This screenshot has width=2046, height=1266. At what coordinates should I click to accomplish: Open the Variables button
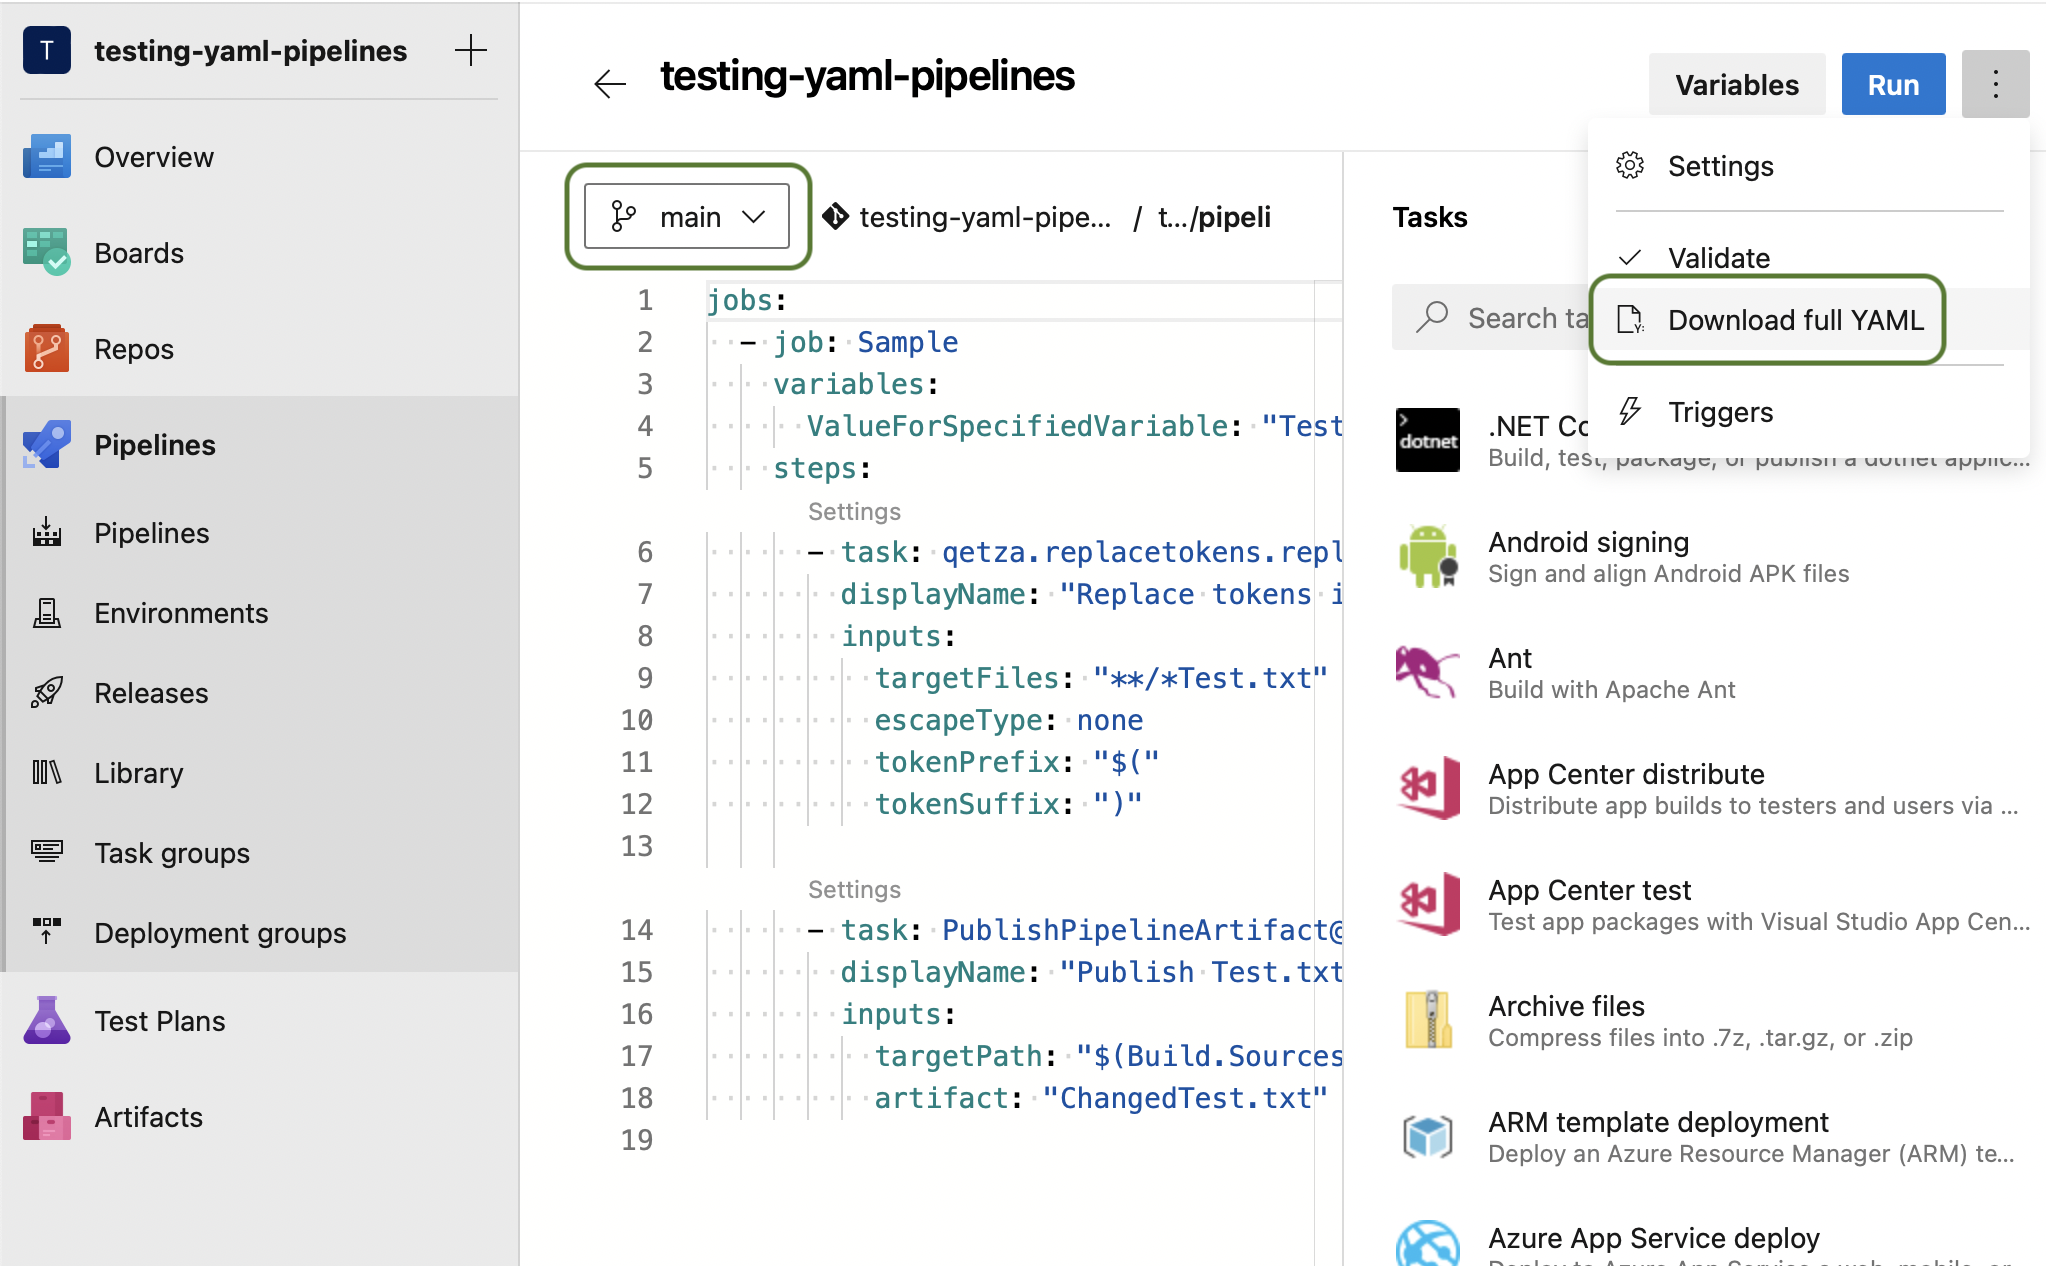coord(1736,85)
